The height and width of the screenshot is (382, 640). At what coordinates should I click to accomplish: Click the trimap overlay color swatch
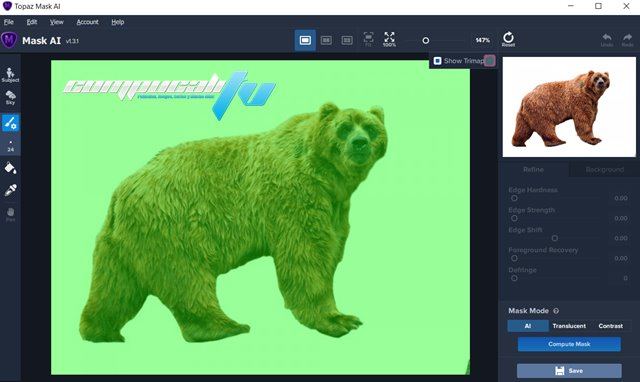point(490,61)
